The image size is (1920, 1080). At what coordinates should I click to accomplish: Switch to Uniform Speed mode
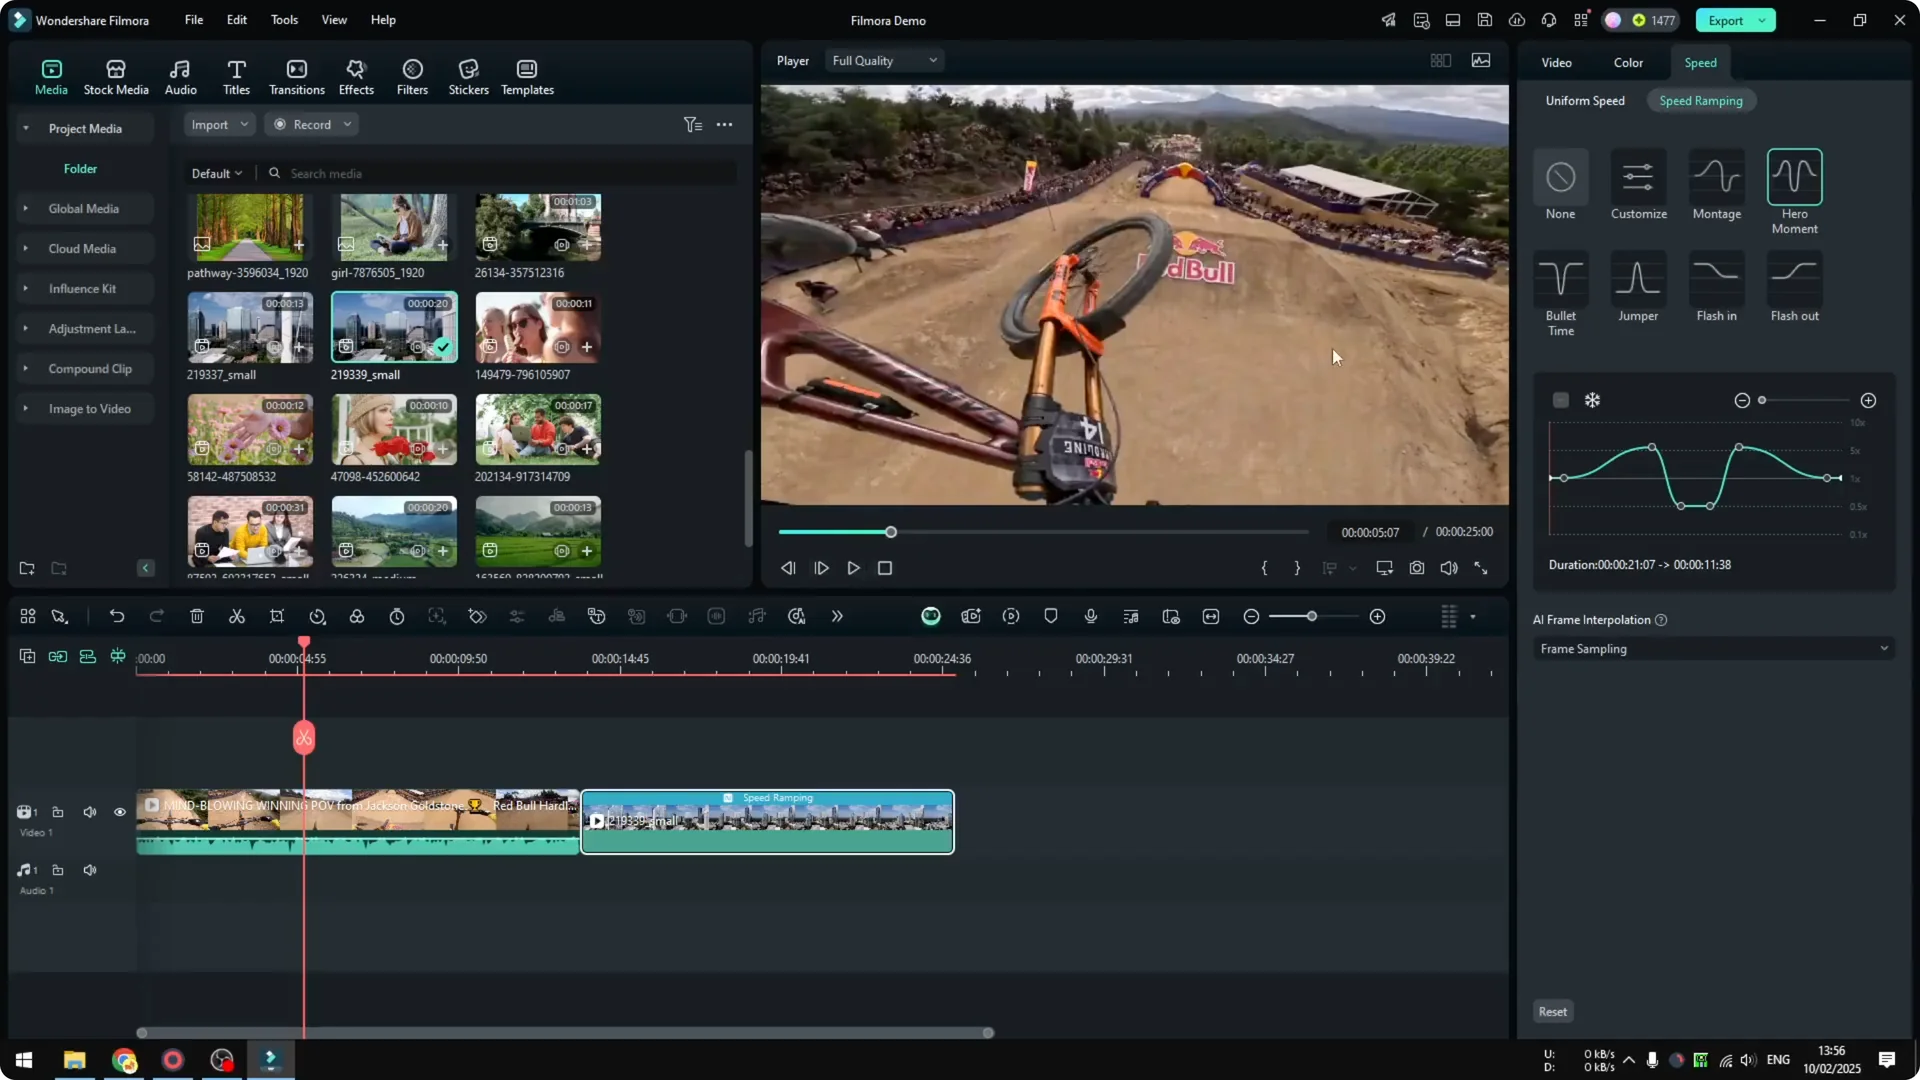point(1585,100)
